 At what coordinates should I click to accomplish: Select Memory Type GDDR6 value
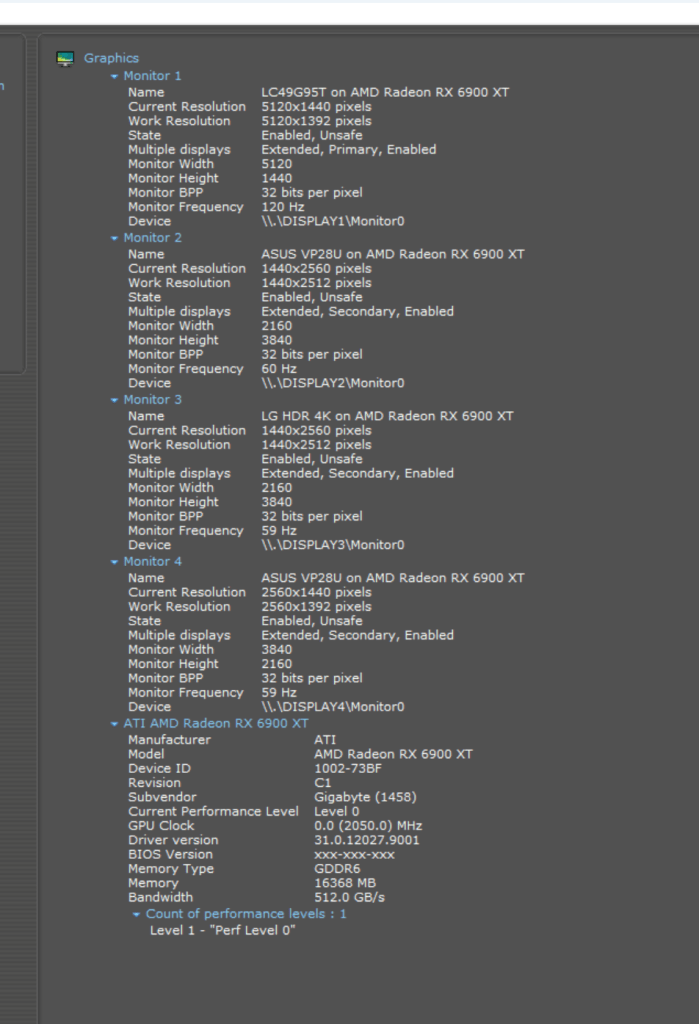pyautogui.click(x=337, y=869)
